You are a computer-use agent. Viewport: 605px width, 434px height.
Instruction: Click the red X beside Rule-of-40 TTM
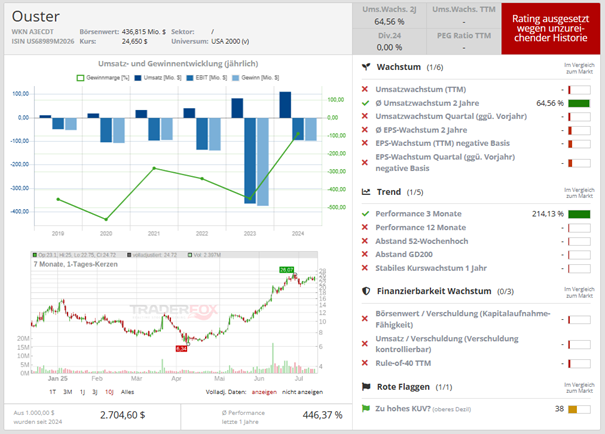click(x=365, y=363)
